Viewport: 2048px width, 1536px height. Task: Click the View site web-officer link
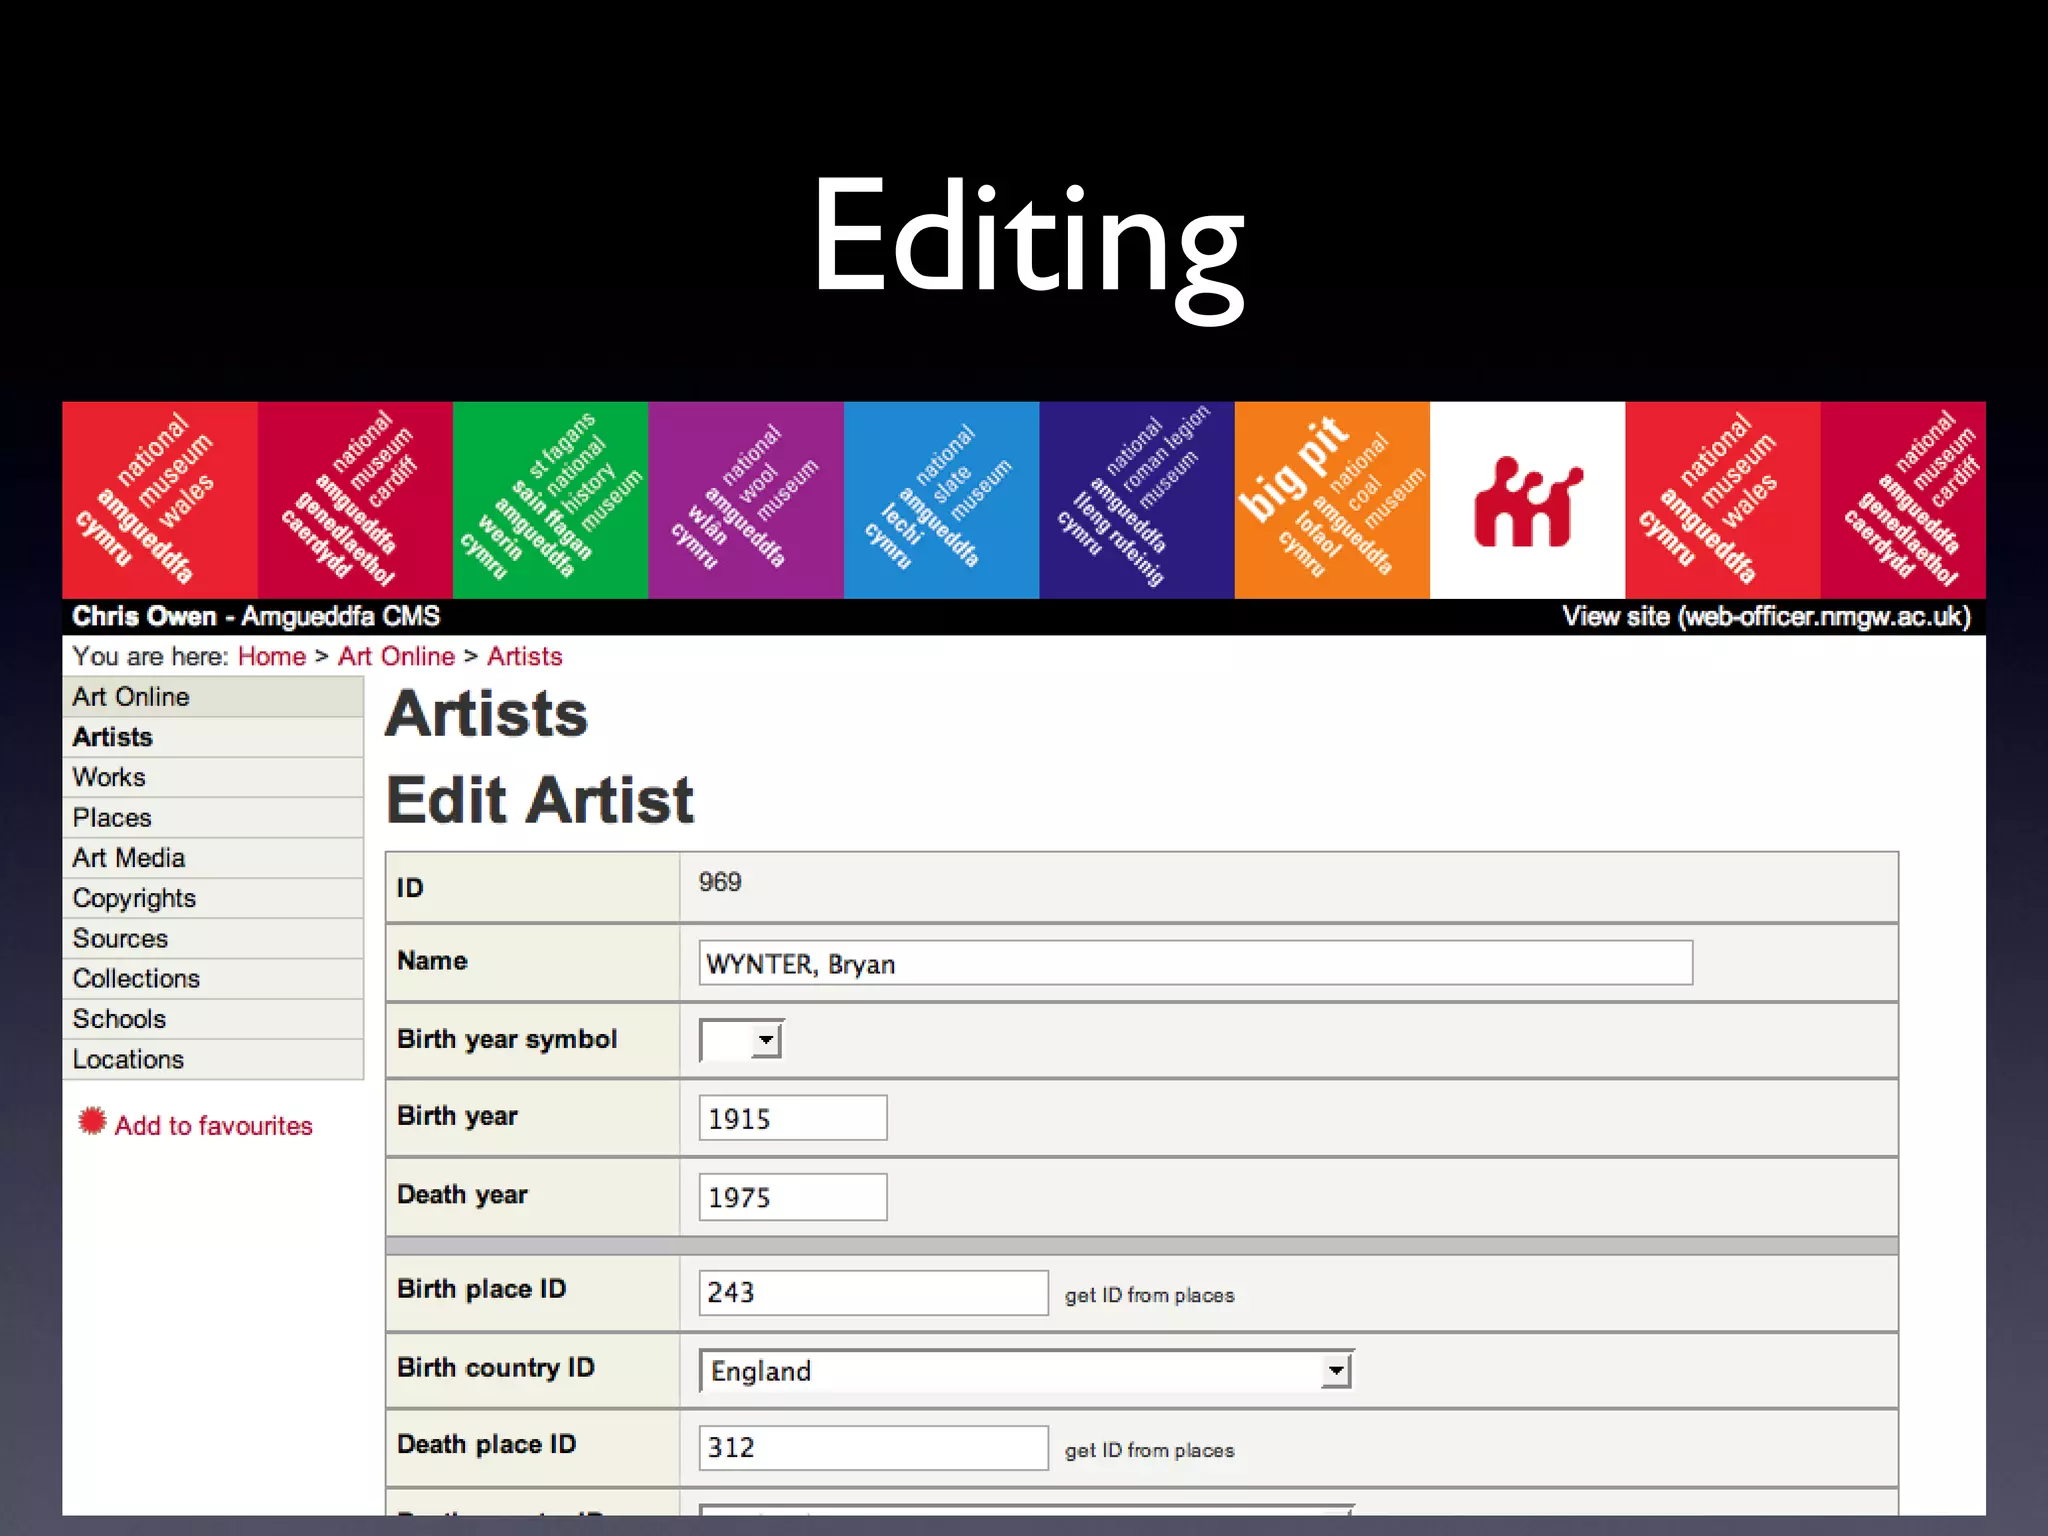(1766, 616)
